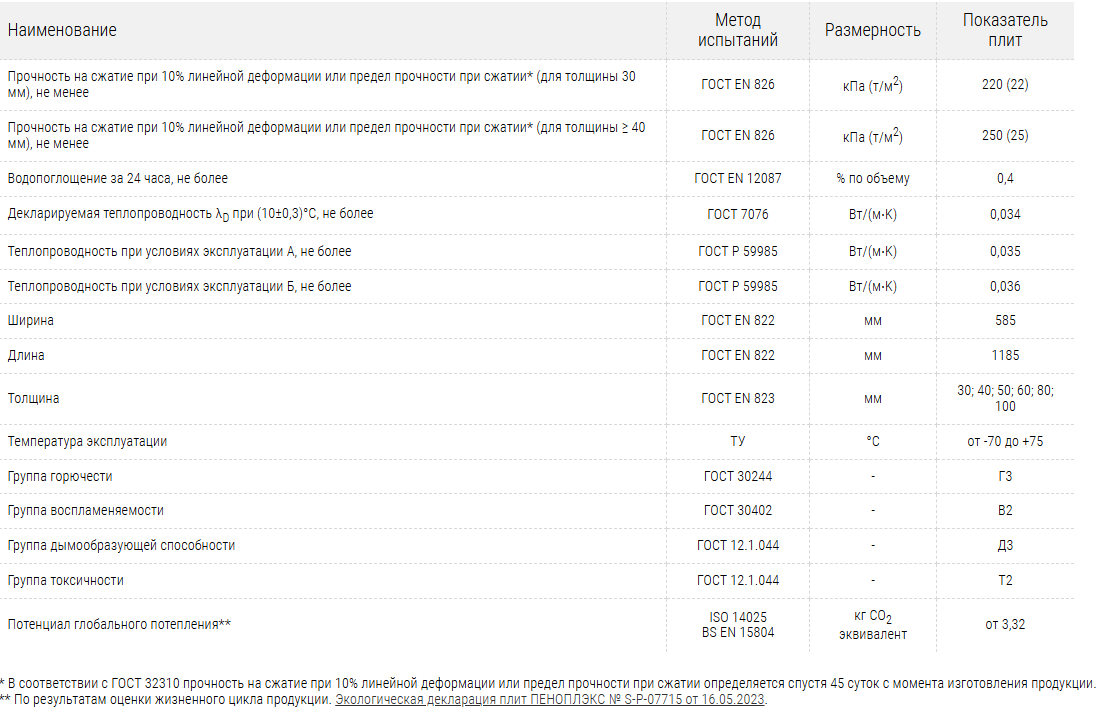Click the ГОСТ 7076 test method cell

(738, 214)
